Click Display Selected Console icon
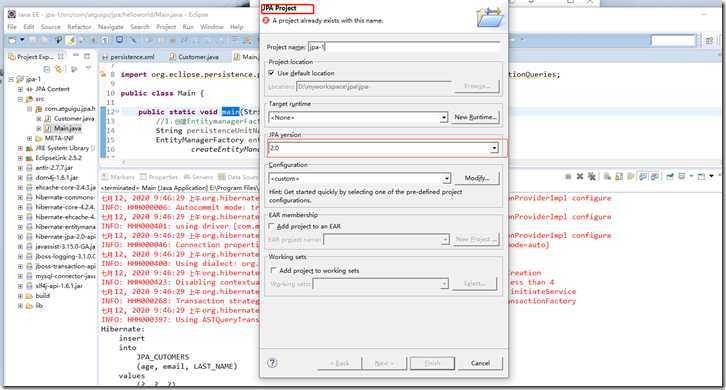 pos(682,176)
